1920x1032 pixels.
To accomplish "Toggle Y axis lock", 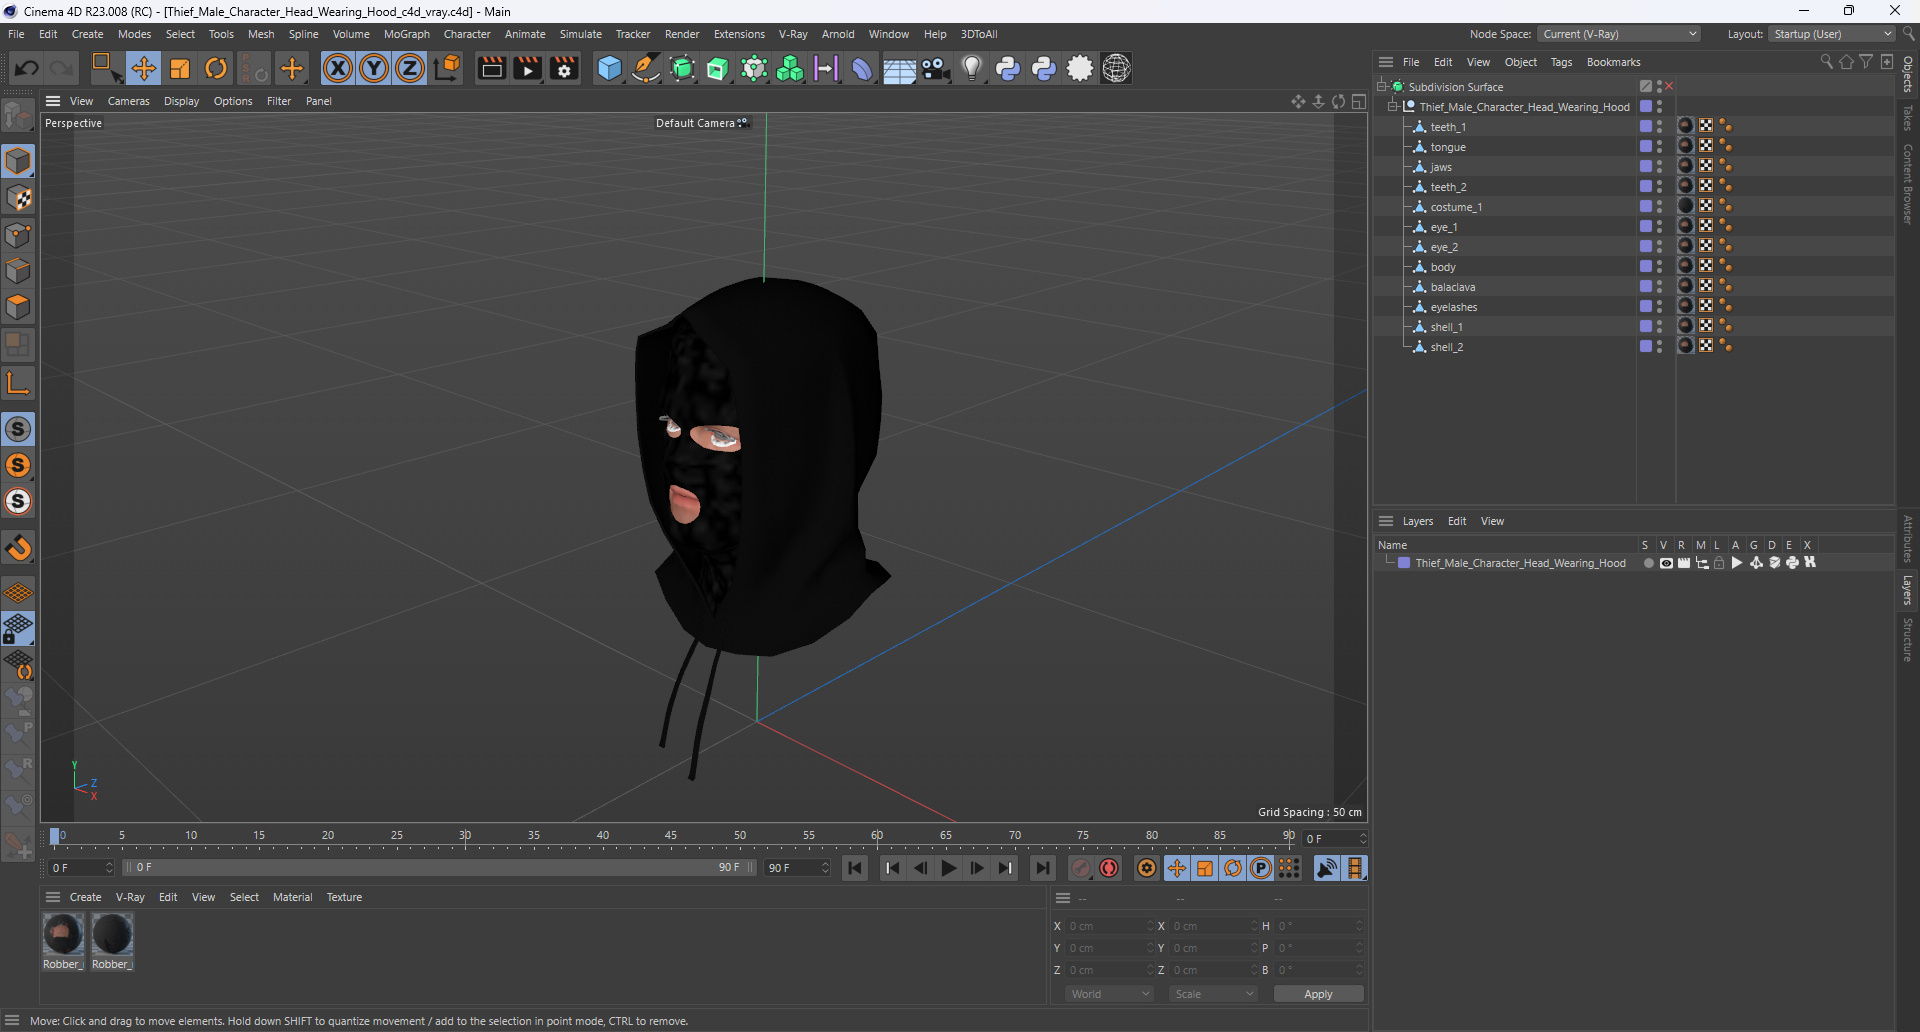I will point(374,68).
